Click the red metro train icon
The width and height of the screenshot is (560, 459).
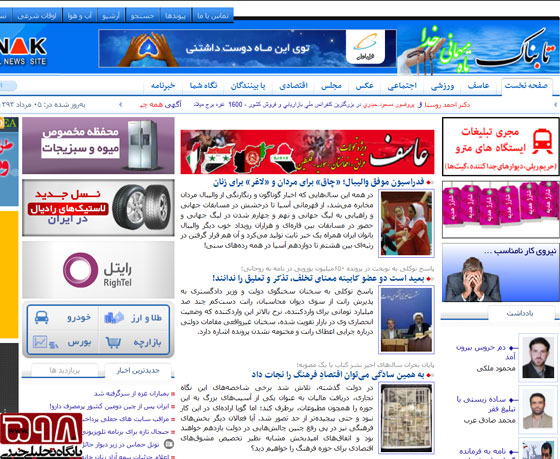point(542,141)
